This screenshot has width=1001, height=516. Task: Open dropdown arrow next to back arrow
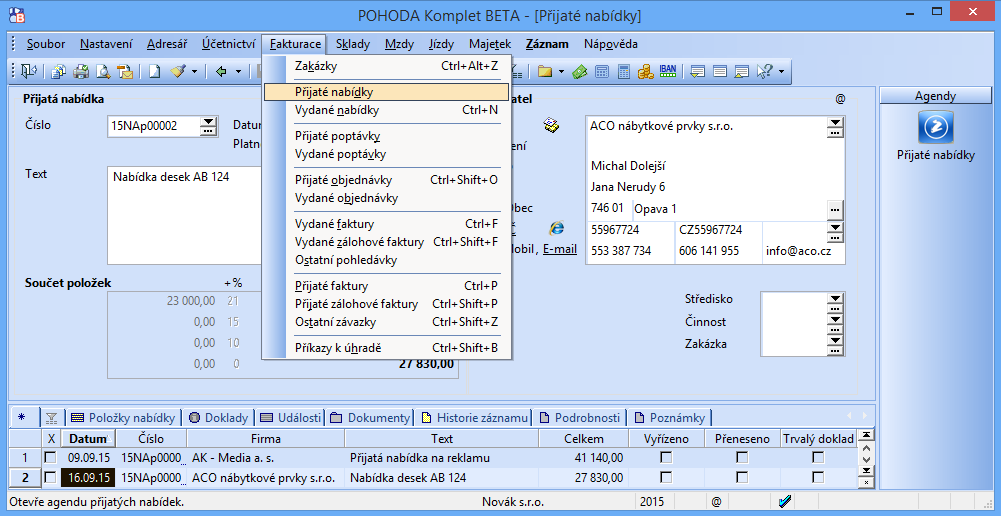[238, 72]
